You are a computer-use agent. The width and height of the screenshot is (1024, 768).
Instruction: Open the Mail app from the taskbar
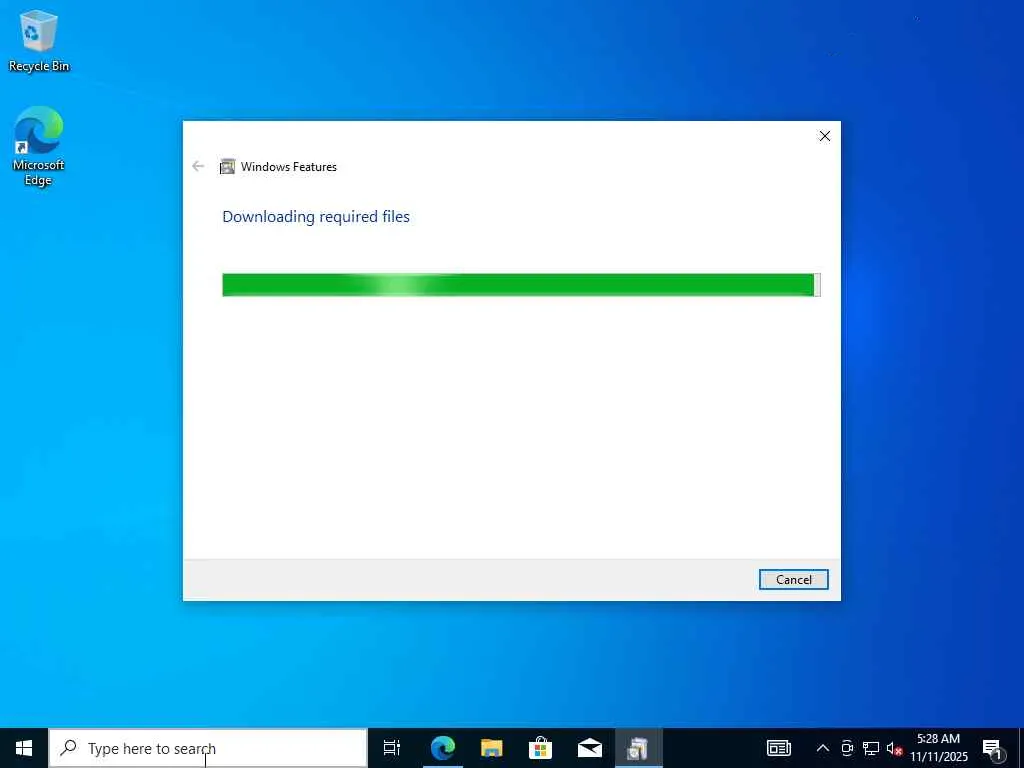(590, 748)
